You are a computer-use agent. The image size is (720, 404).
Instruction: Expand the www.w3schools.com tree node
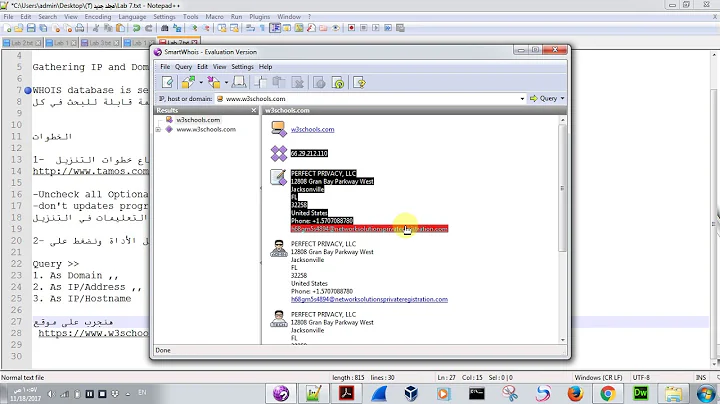158,129
